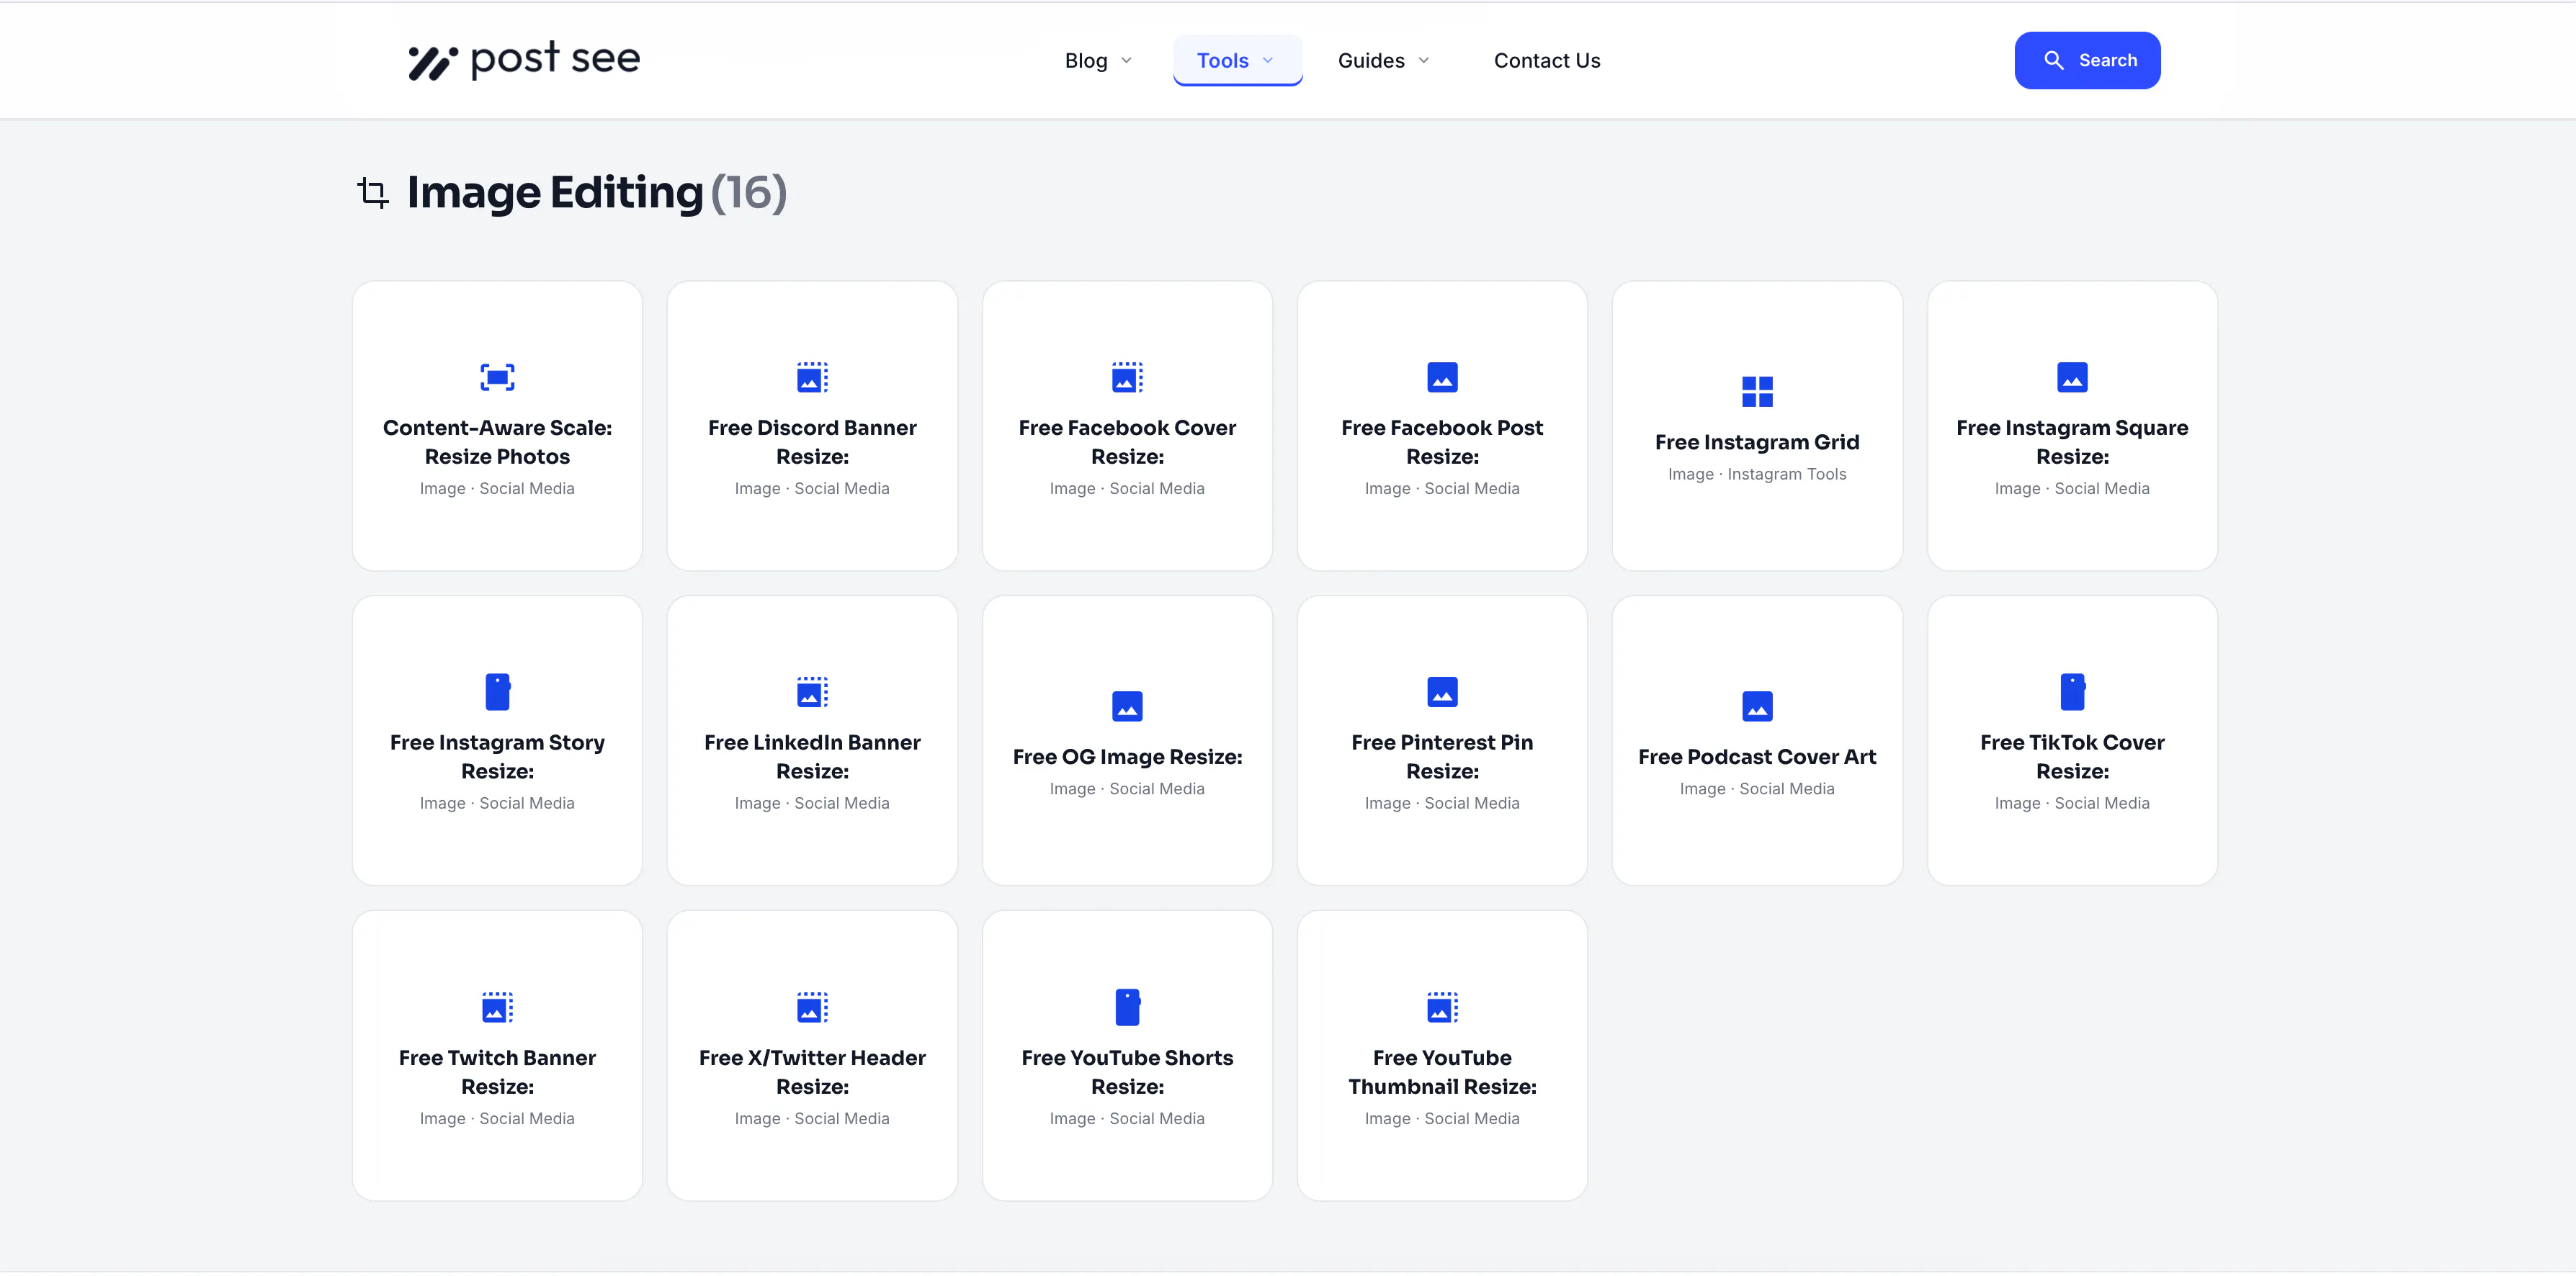The image size is (2576, 1276).
Task: Click the Free YouTube Shorts Resize icon
Action: point(1127,1007)
